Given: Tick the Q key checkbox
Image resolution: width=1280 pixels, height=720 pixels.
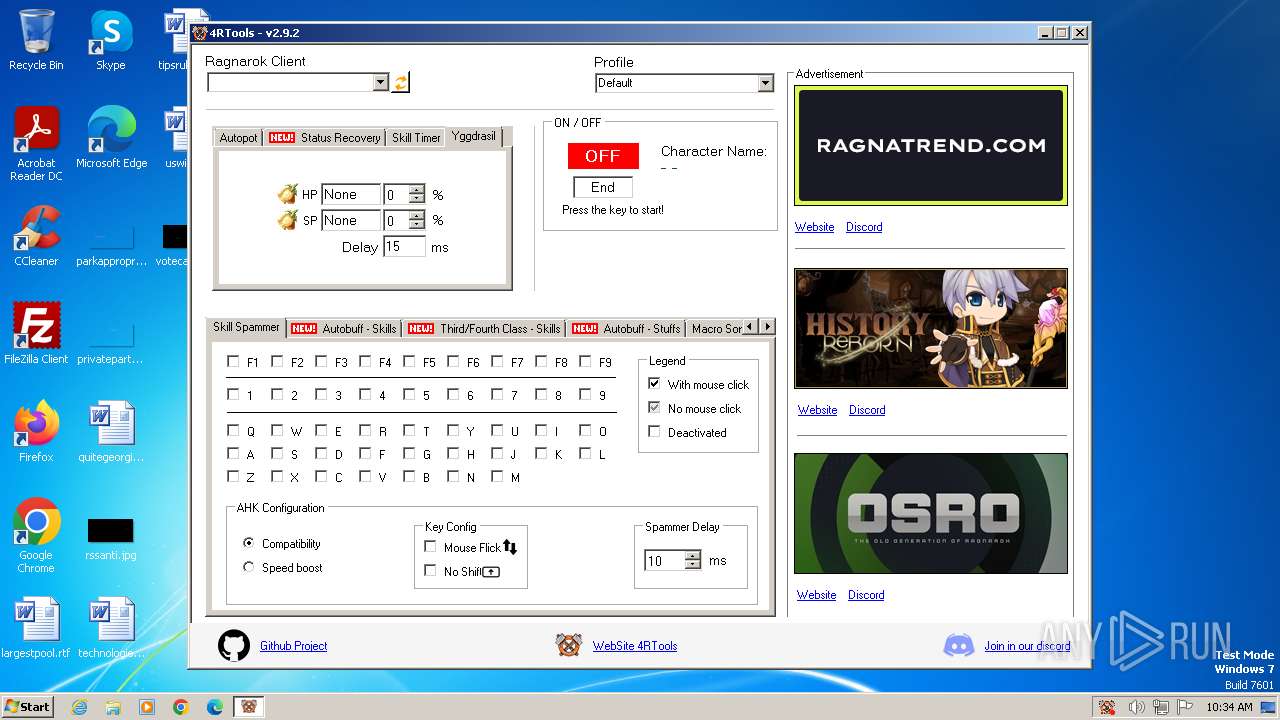Looking at the screenshot, I should [x=233, y=430].
